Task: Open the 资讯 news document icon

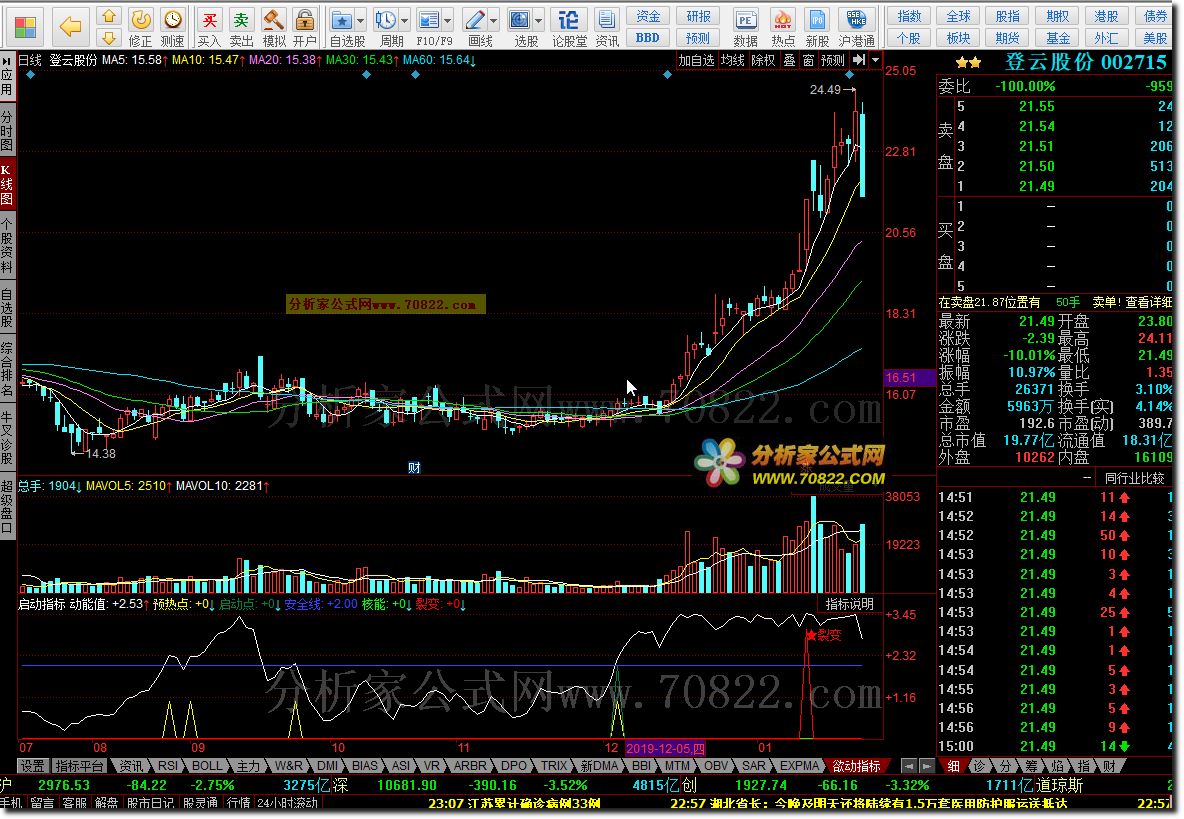Action: click(x=606, y=27)
